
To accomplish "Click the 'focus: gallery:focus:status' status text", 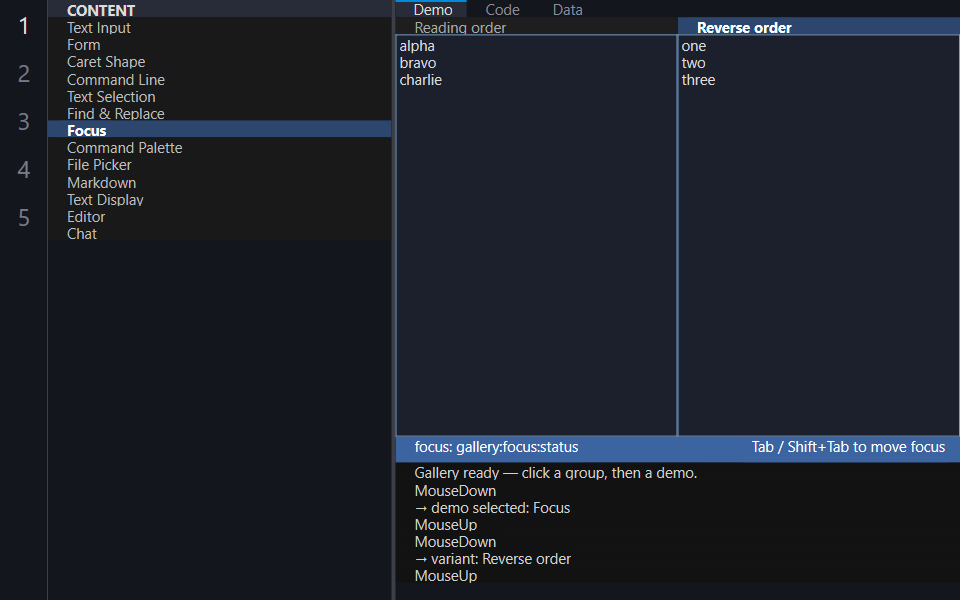I will pyautogui.click(x=496, y=447).
